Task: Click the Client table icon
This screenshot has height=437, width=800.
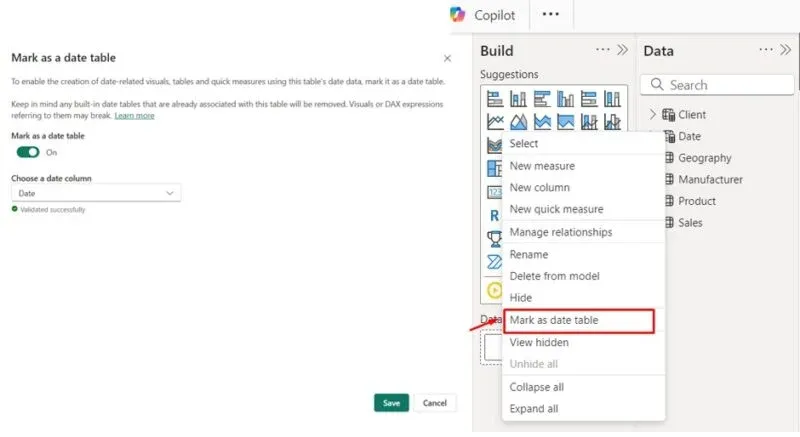Action: click(668, 115)
